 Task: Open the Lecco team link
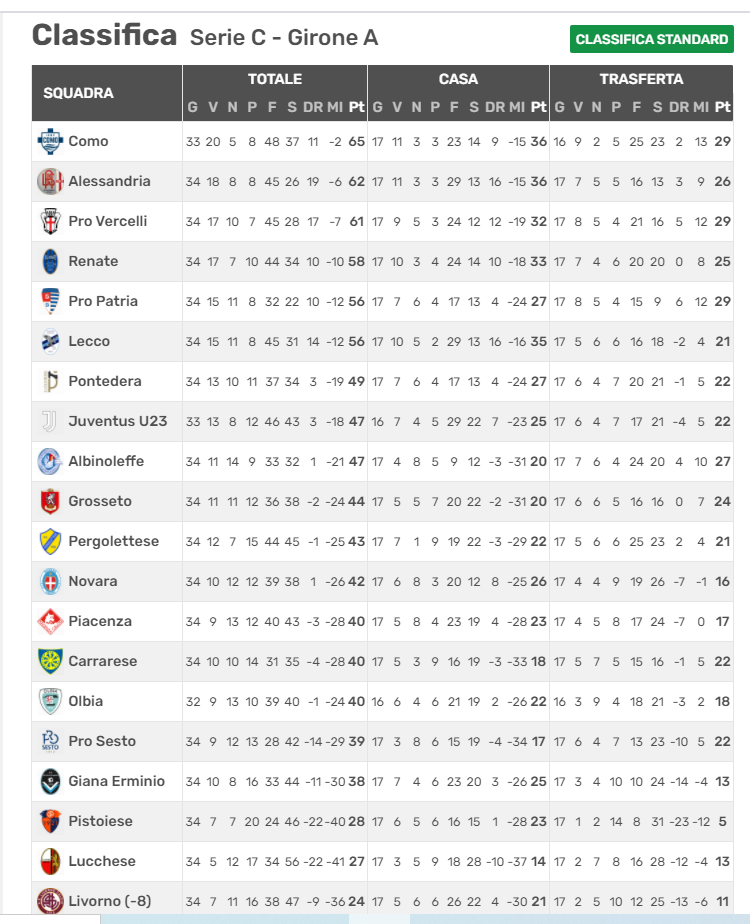(89, 341)
